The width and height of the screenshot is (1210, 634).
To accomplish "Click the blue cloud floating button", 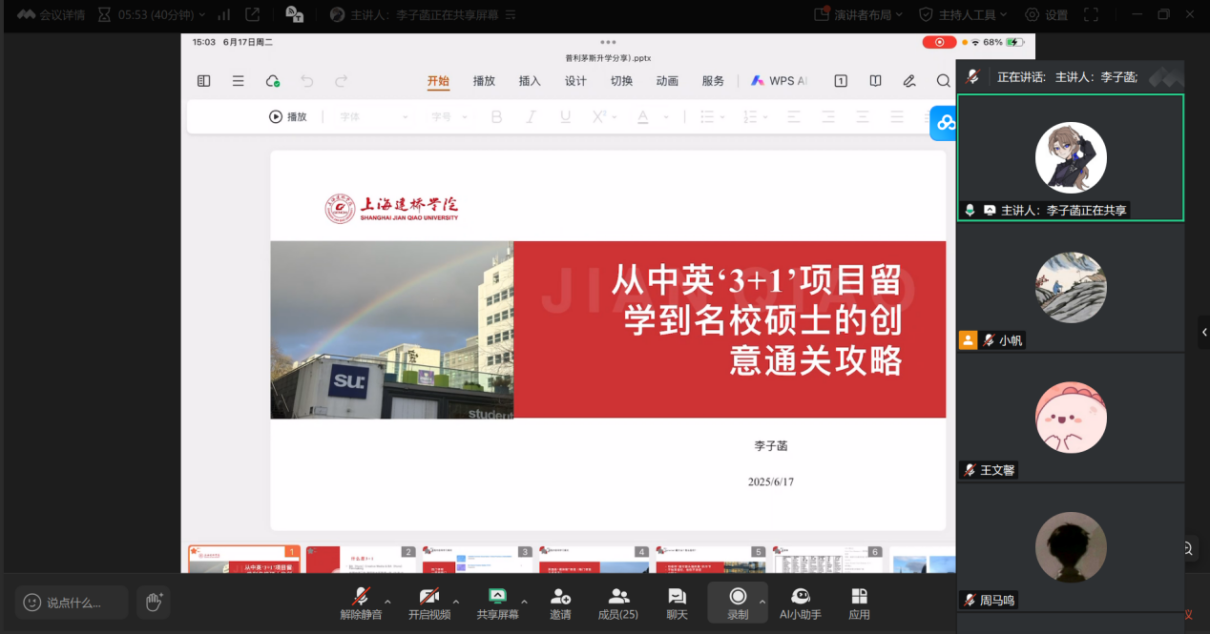I will 945,123.
